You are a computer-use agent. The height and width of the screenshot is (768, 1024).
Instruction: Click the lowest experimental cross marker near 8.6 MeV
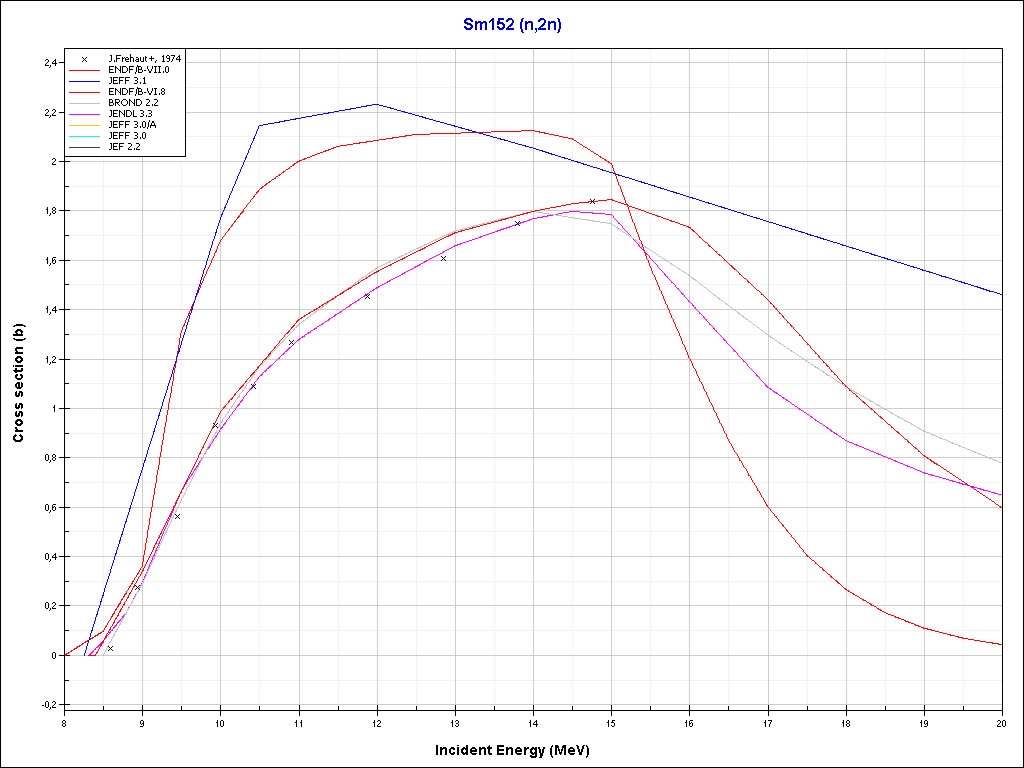(110, 648)
